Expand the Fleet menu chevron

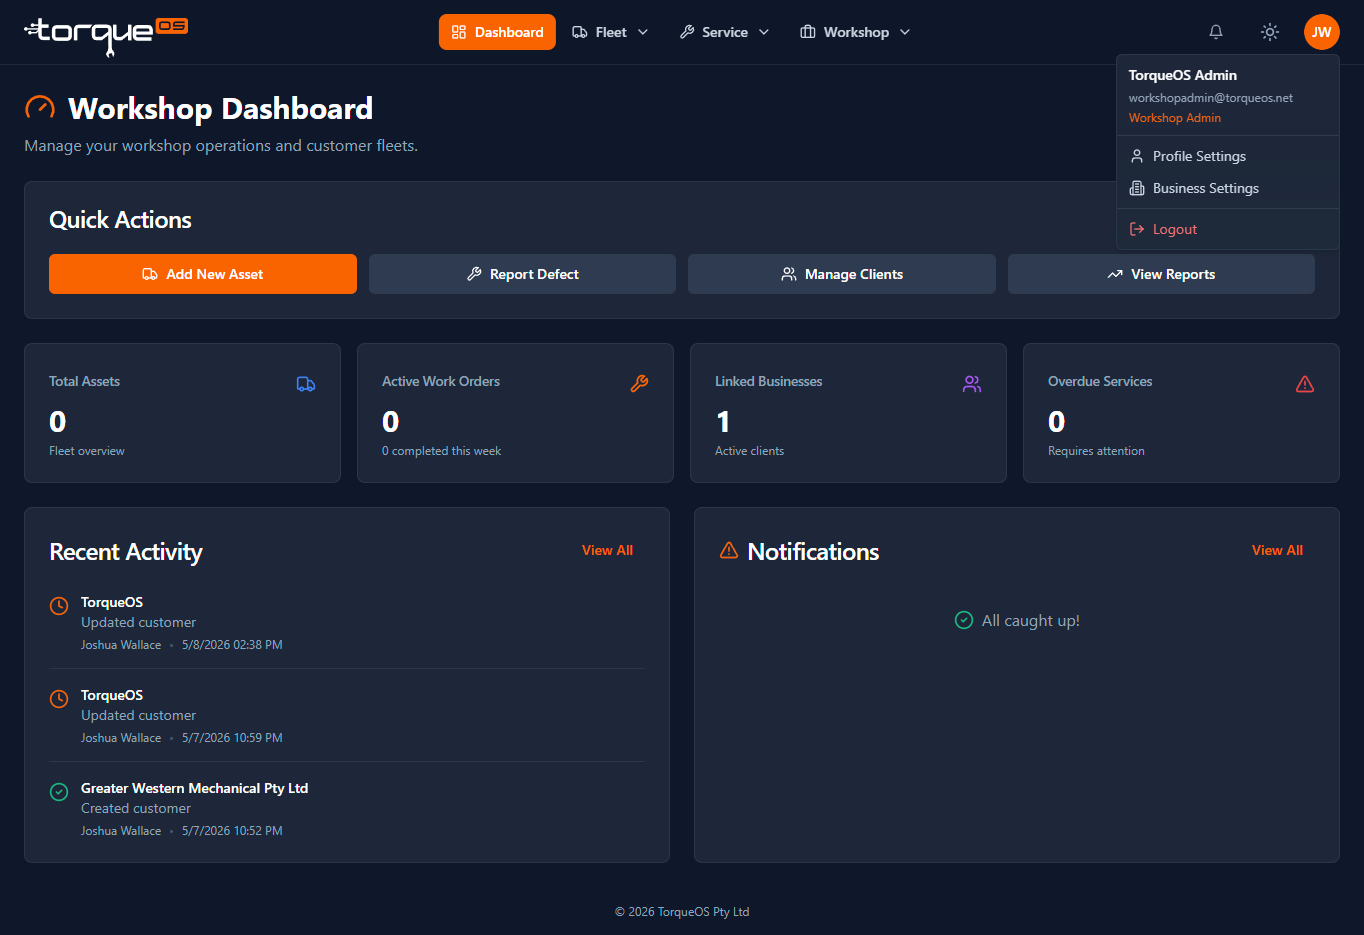tap(643, 32)
